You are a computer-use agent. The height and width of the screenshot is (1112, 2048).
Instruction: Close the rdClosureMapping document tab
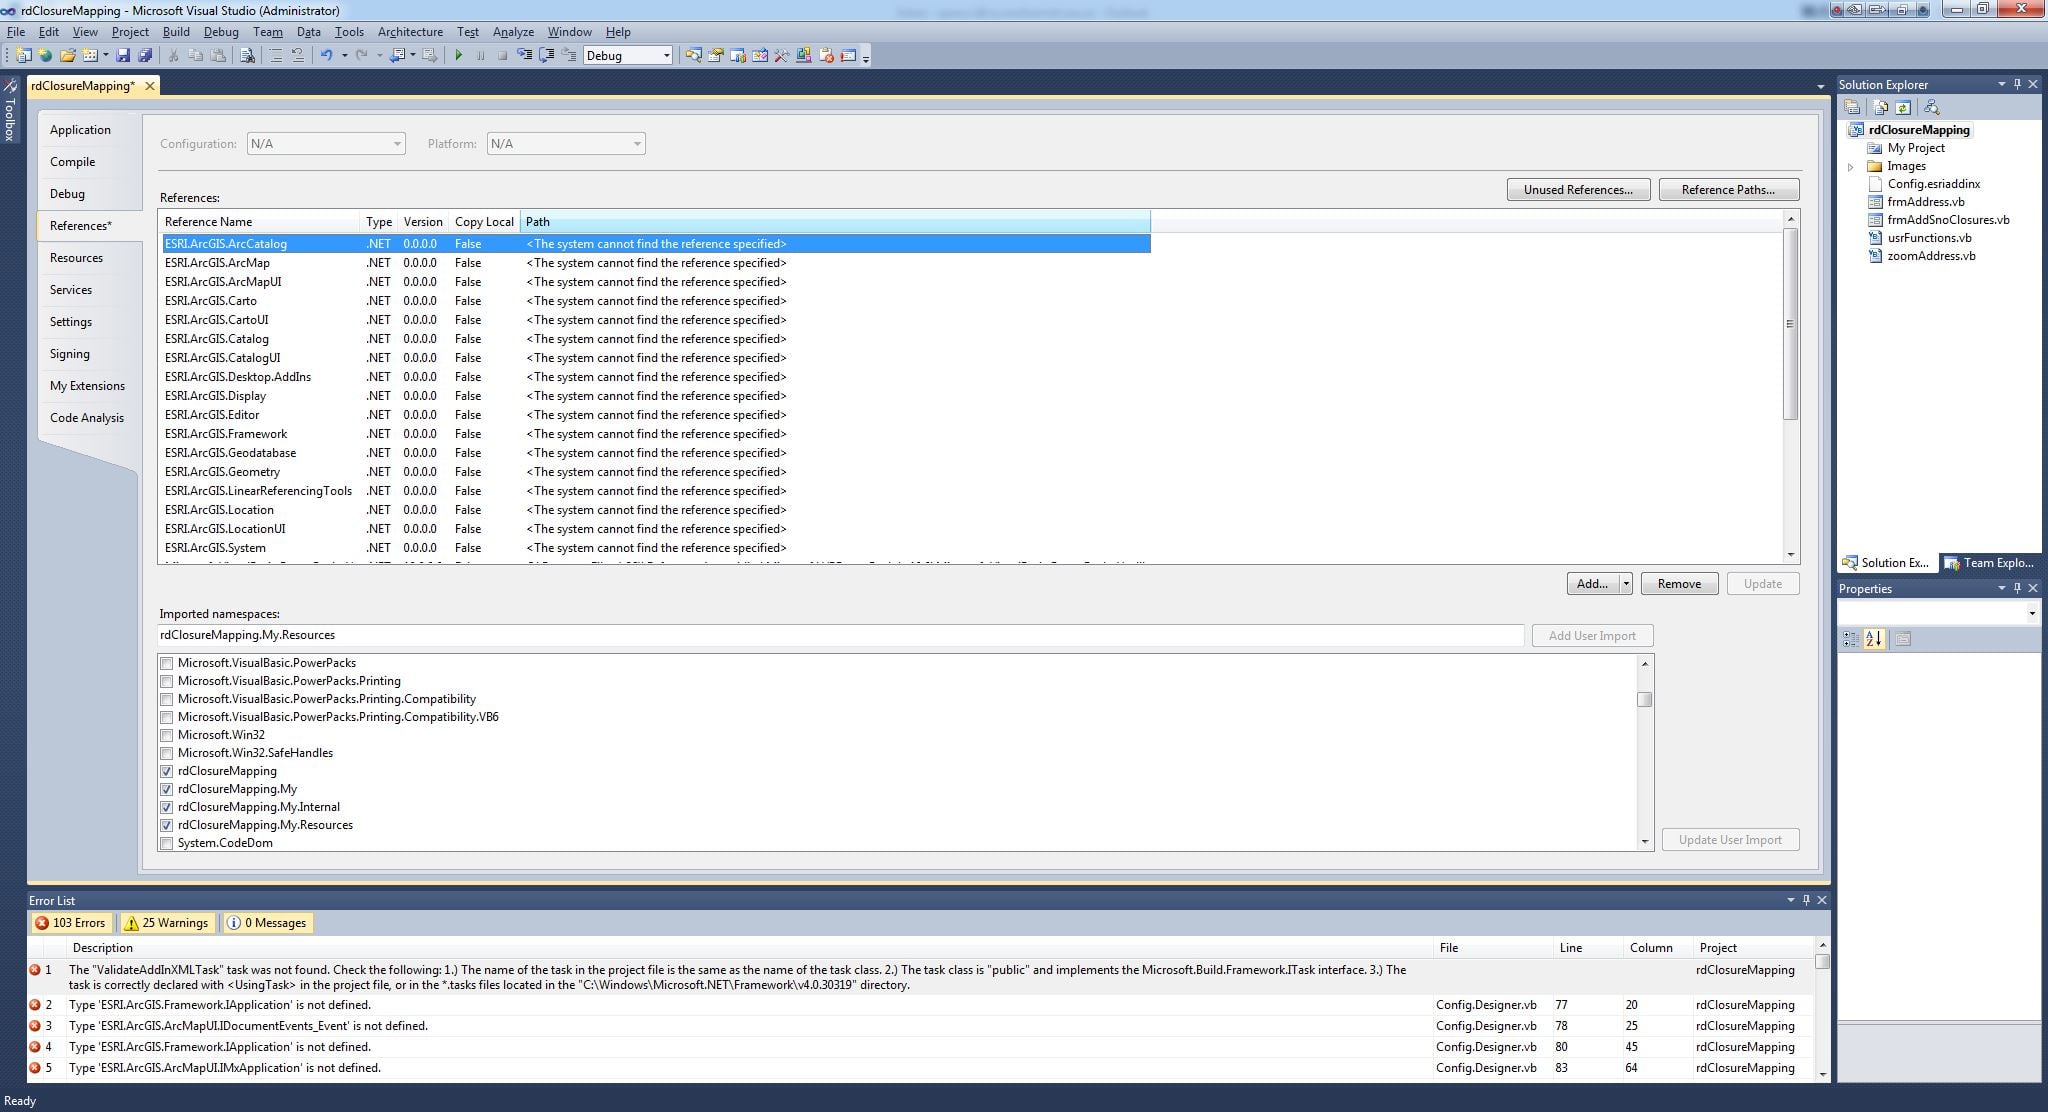pyautogui.click(x=150, y=86)
